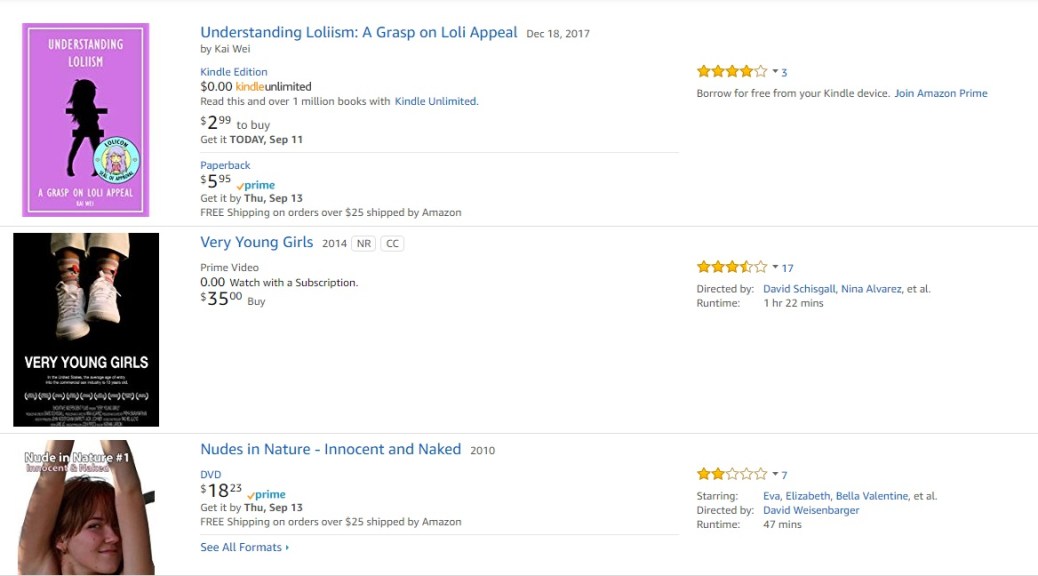Viewport: 1038px width, 576px height.
Task: Click the star rating of the Kai Wei book
Action: [x=731, y=71]
